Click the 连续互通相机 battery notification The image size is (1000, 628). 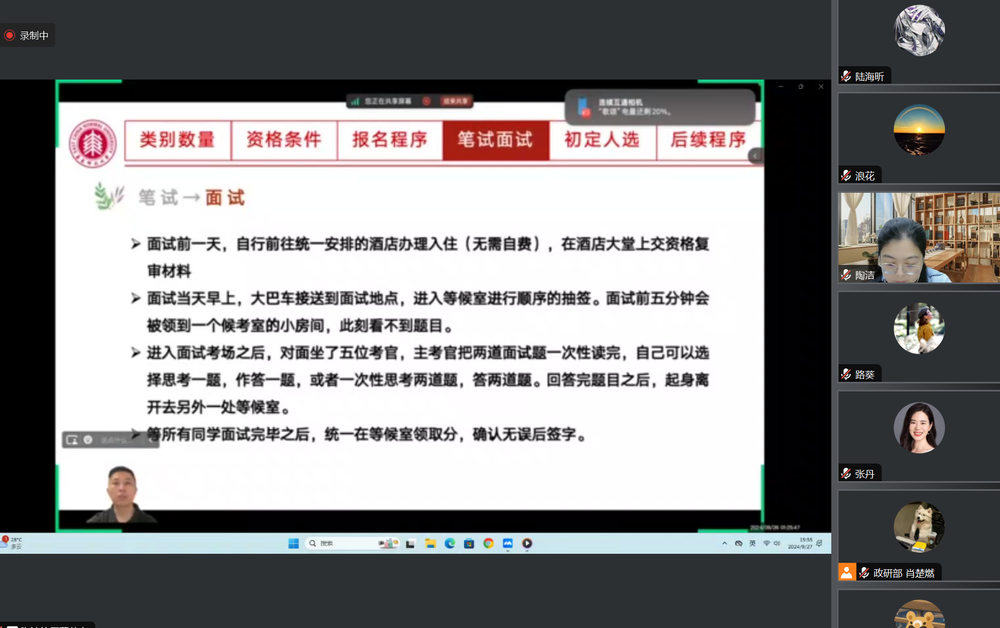pyautogui.click(x=660, y=107)
